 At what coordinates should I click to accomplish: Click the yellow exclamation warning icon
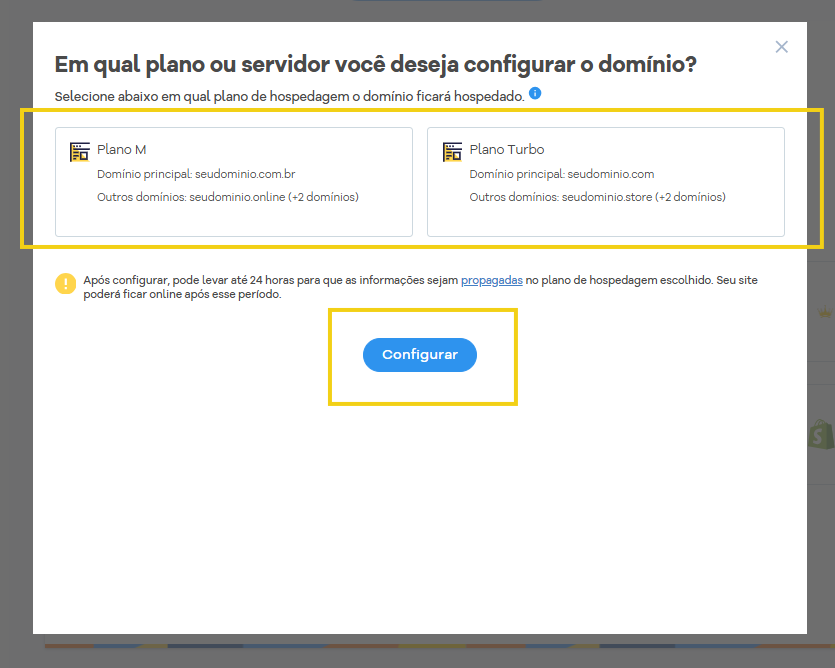(x=66, y=283)
